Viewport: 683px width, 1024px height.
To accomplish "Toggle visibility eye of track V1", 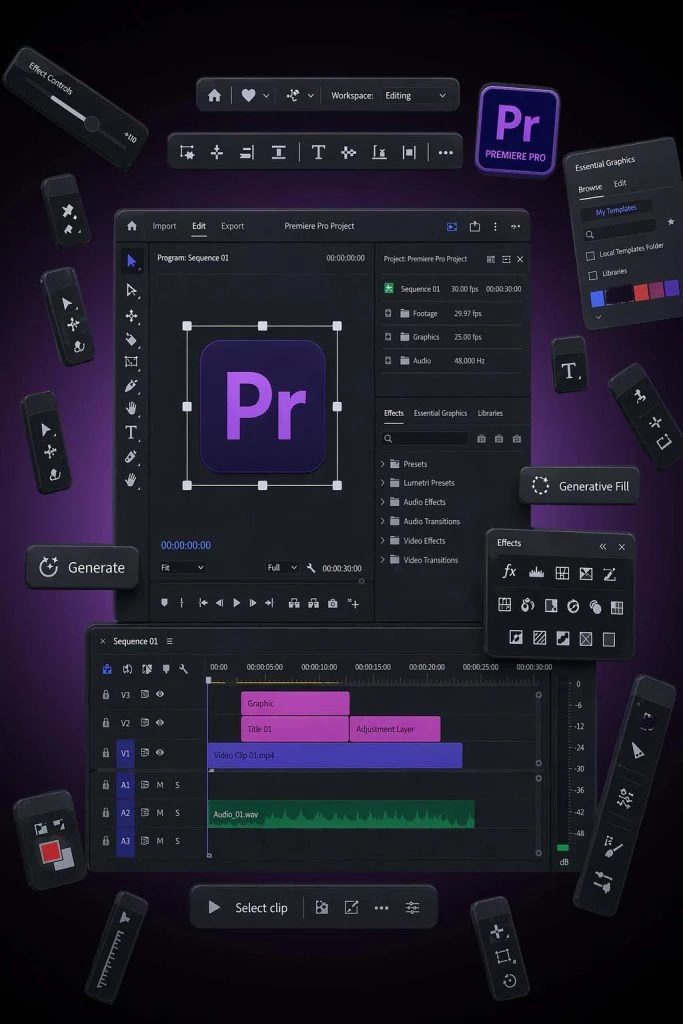I will tap(159, 752).
